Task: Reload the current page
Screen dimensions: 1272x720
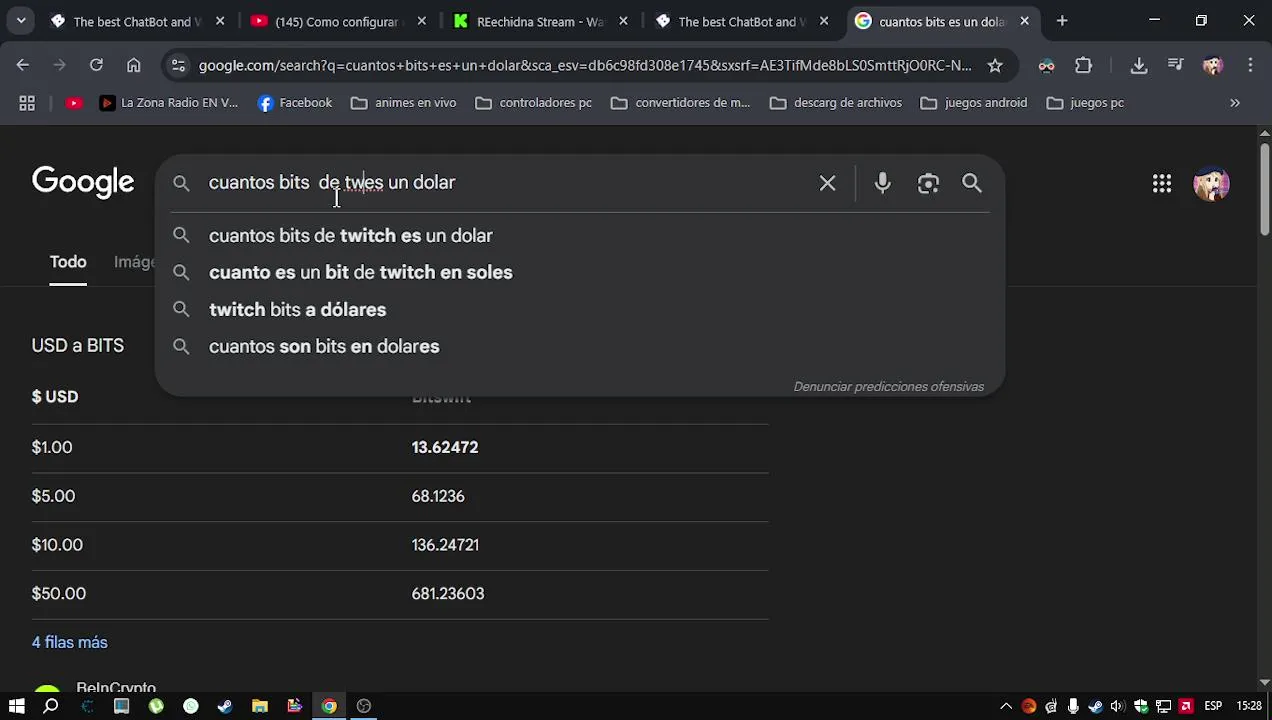Action: [96, 65]
